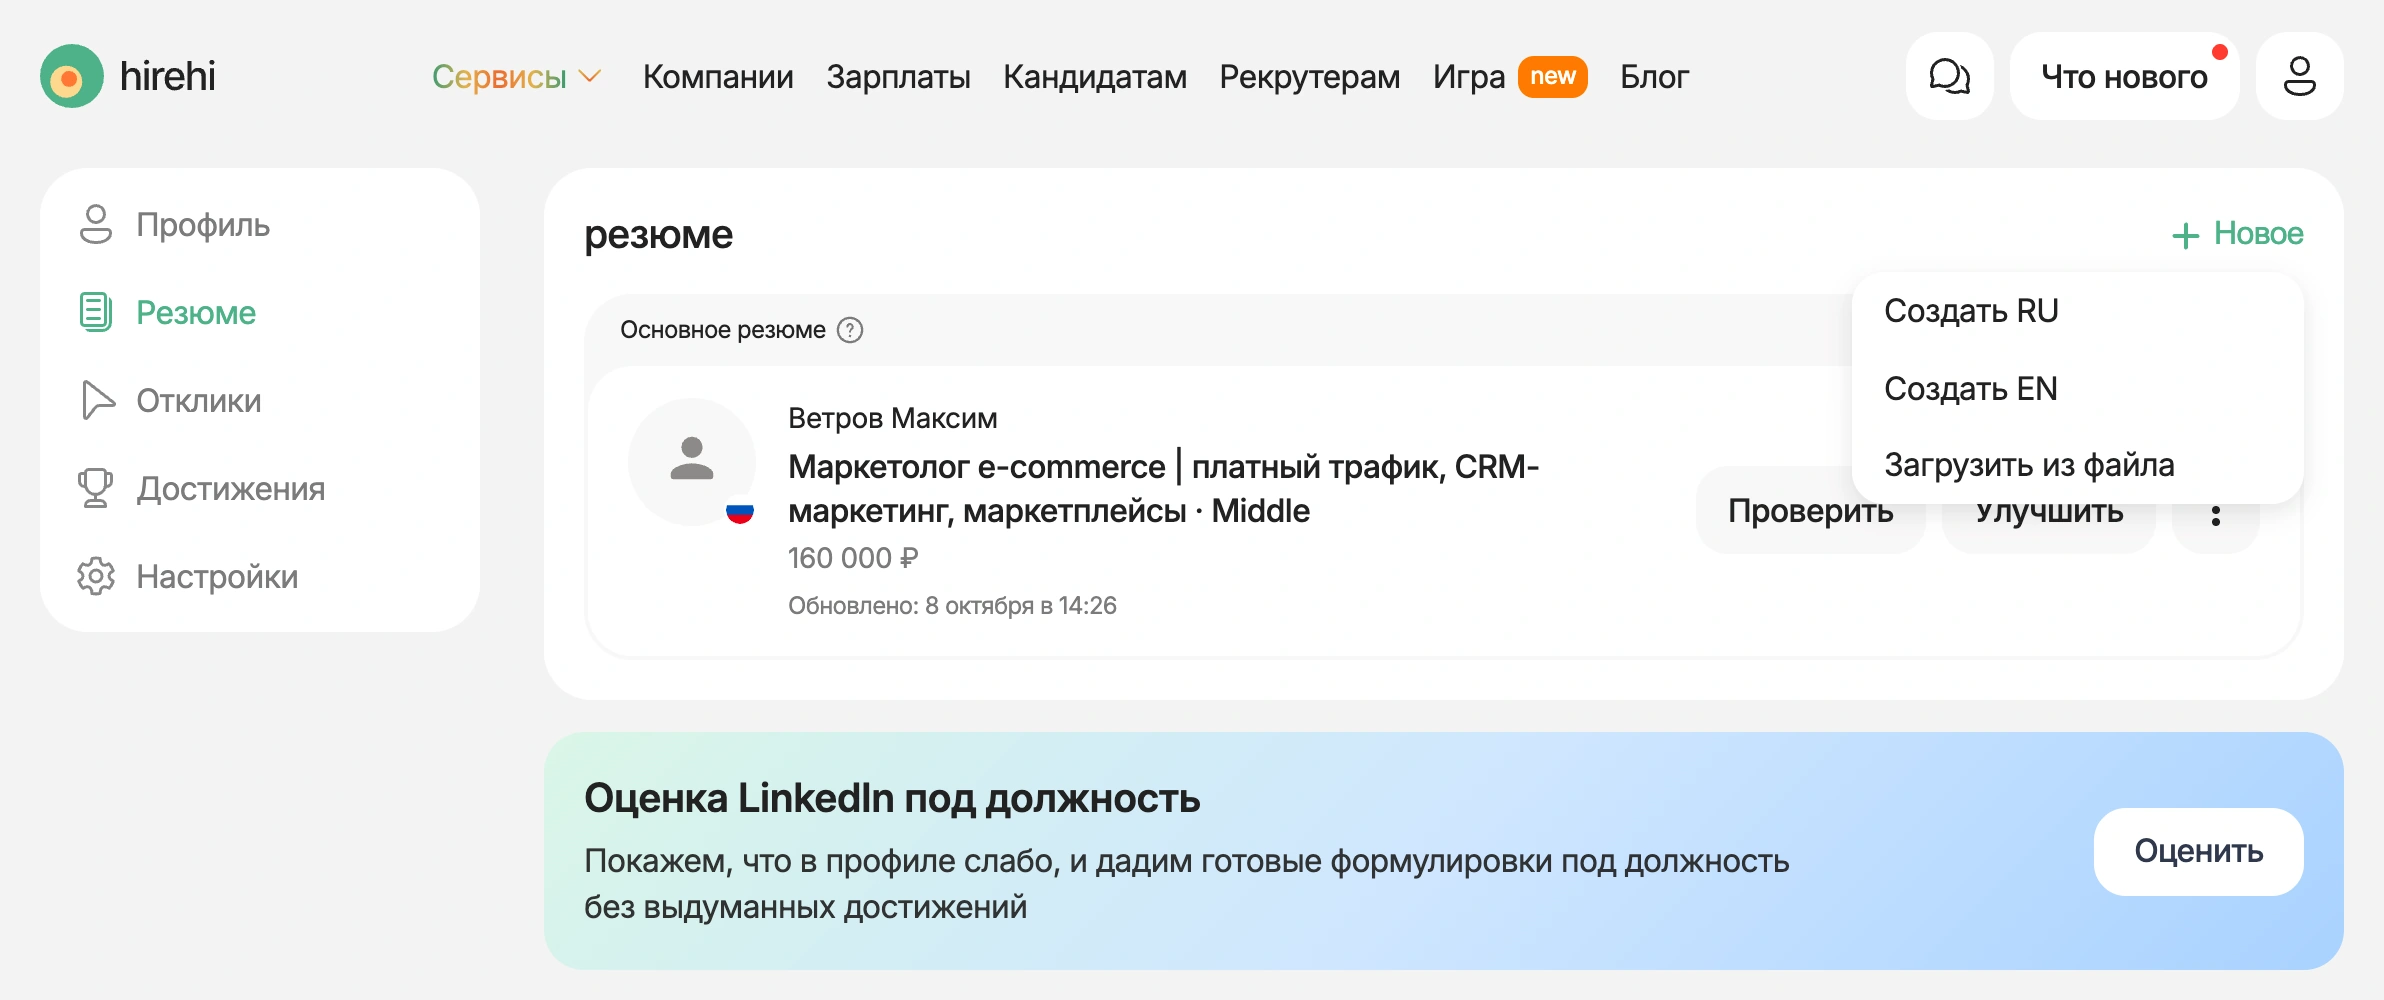Open the chat messages icon

point(1949,76)
